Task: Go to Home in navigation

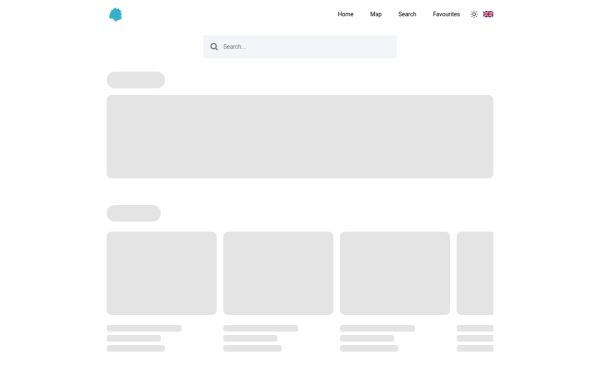Action: point(345,14)
